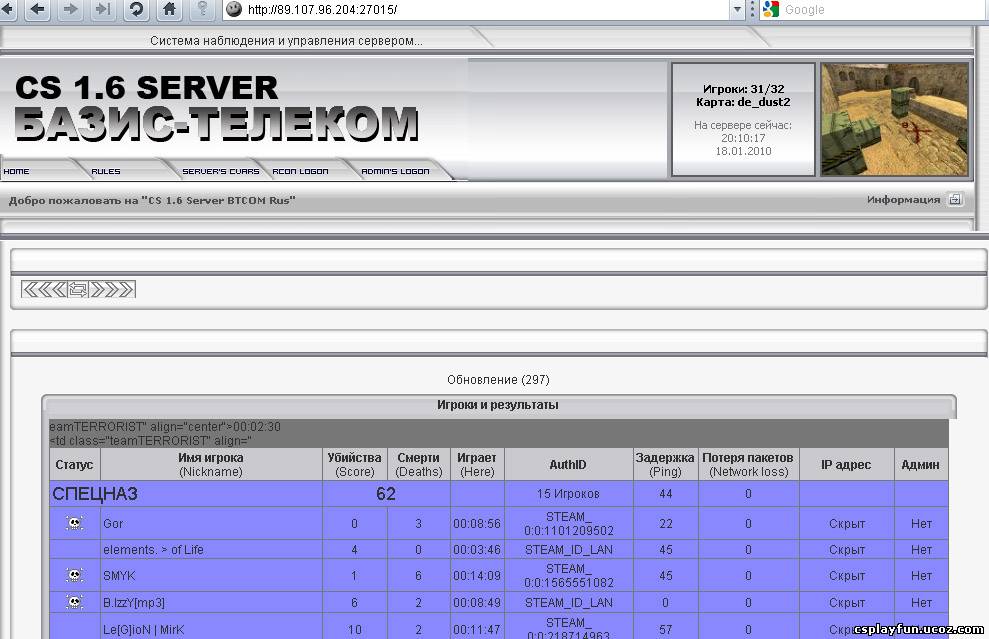The height and width of the screenshot is (639, 989).
Task: Click SMYK's AuthID STEAM_0:0:1565551082
Action: [568, 576]
